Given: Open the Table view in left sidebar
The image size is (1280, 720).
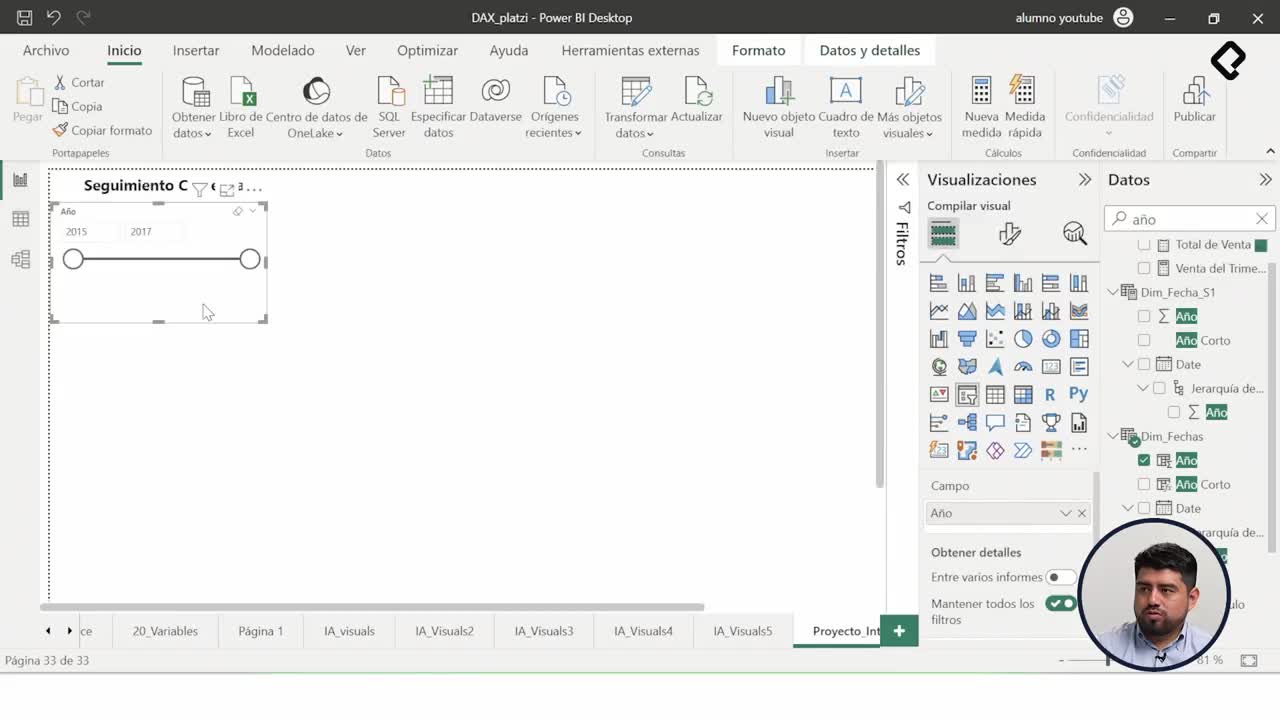Looking at the screenshot, I should point(20,220).
